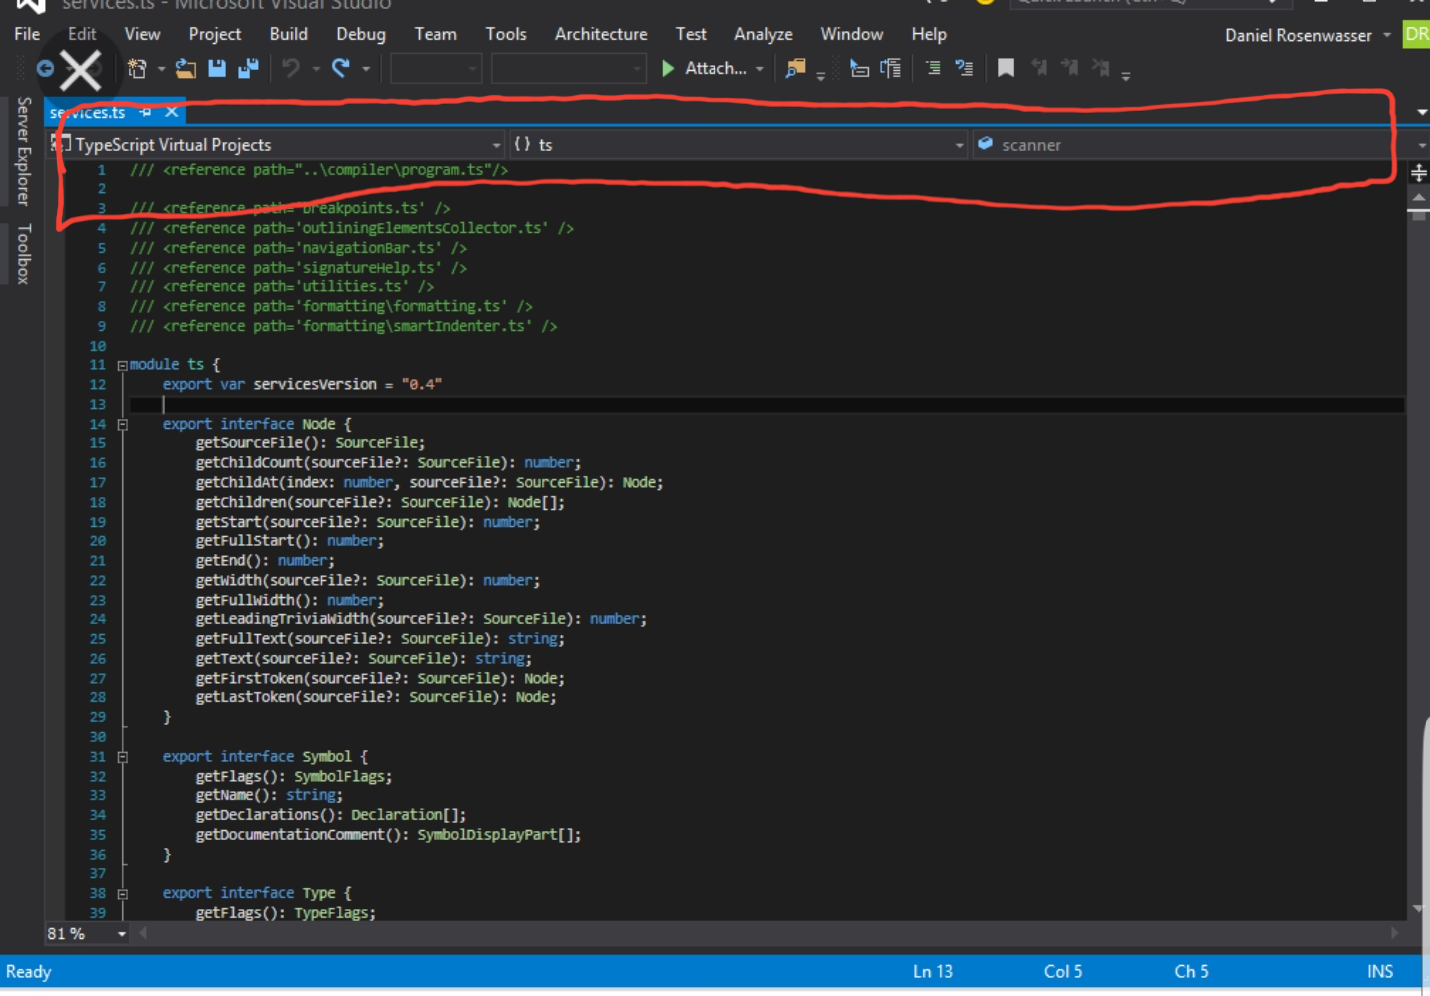Image resolution: width=1430 pixels, height=996 pixels.
Task: Collapse the module ts block
Action: (x=122, y=366)
